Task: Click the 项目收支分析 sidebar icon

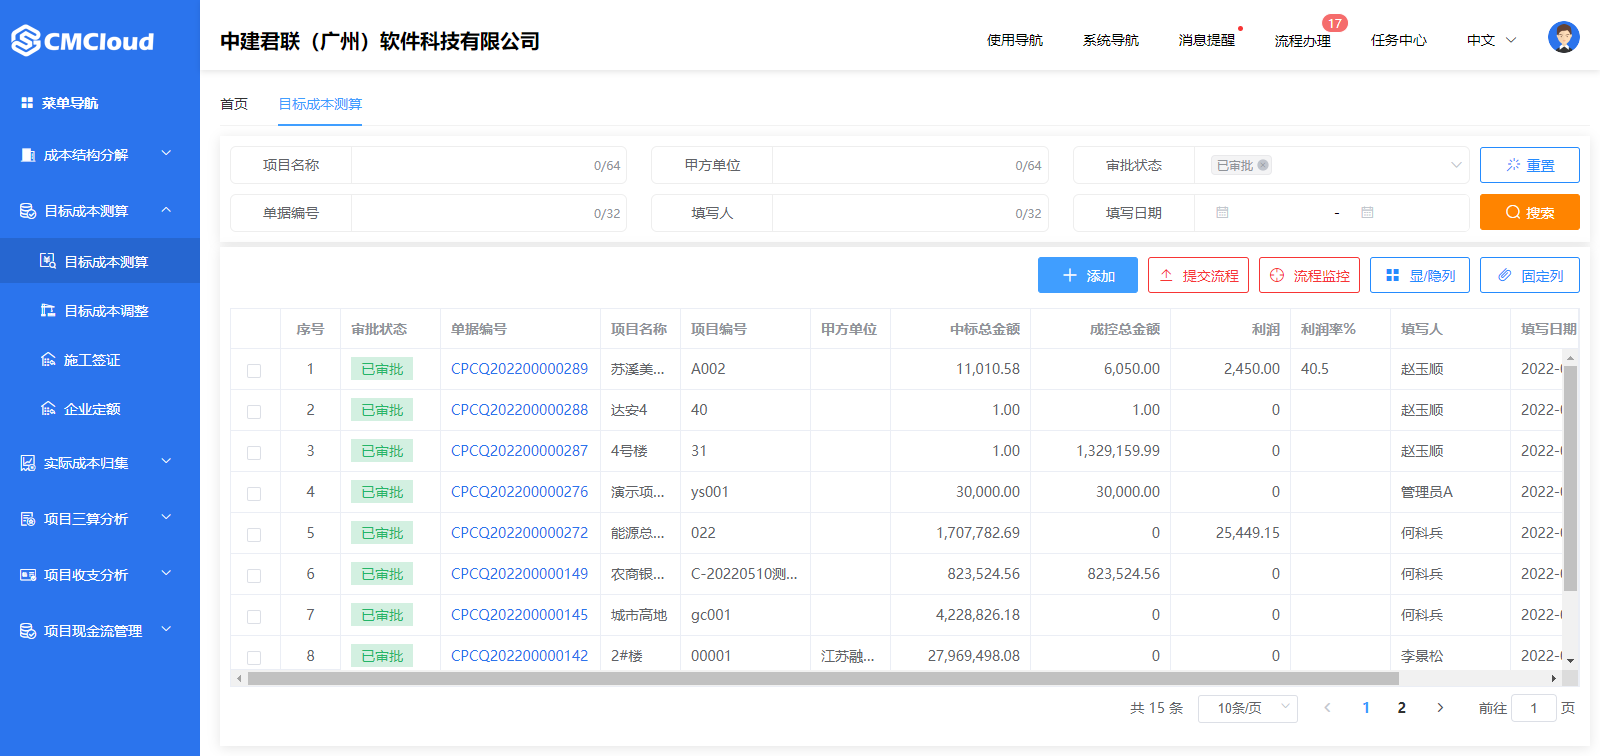Action: (x=28, y=575)
